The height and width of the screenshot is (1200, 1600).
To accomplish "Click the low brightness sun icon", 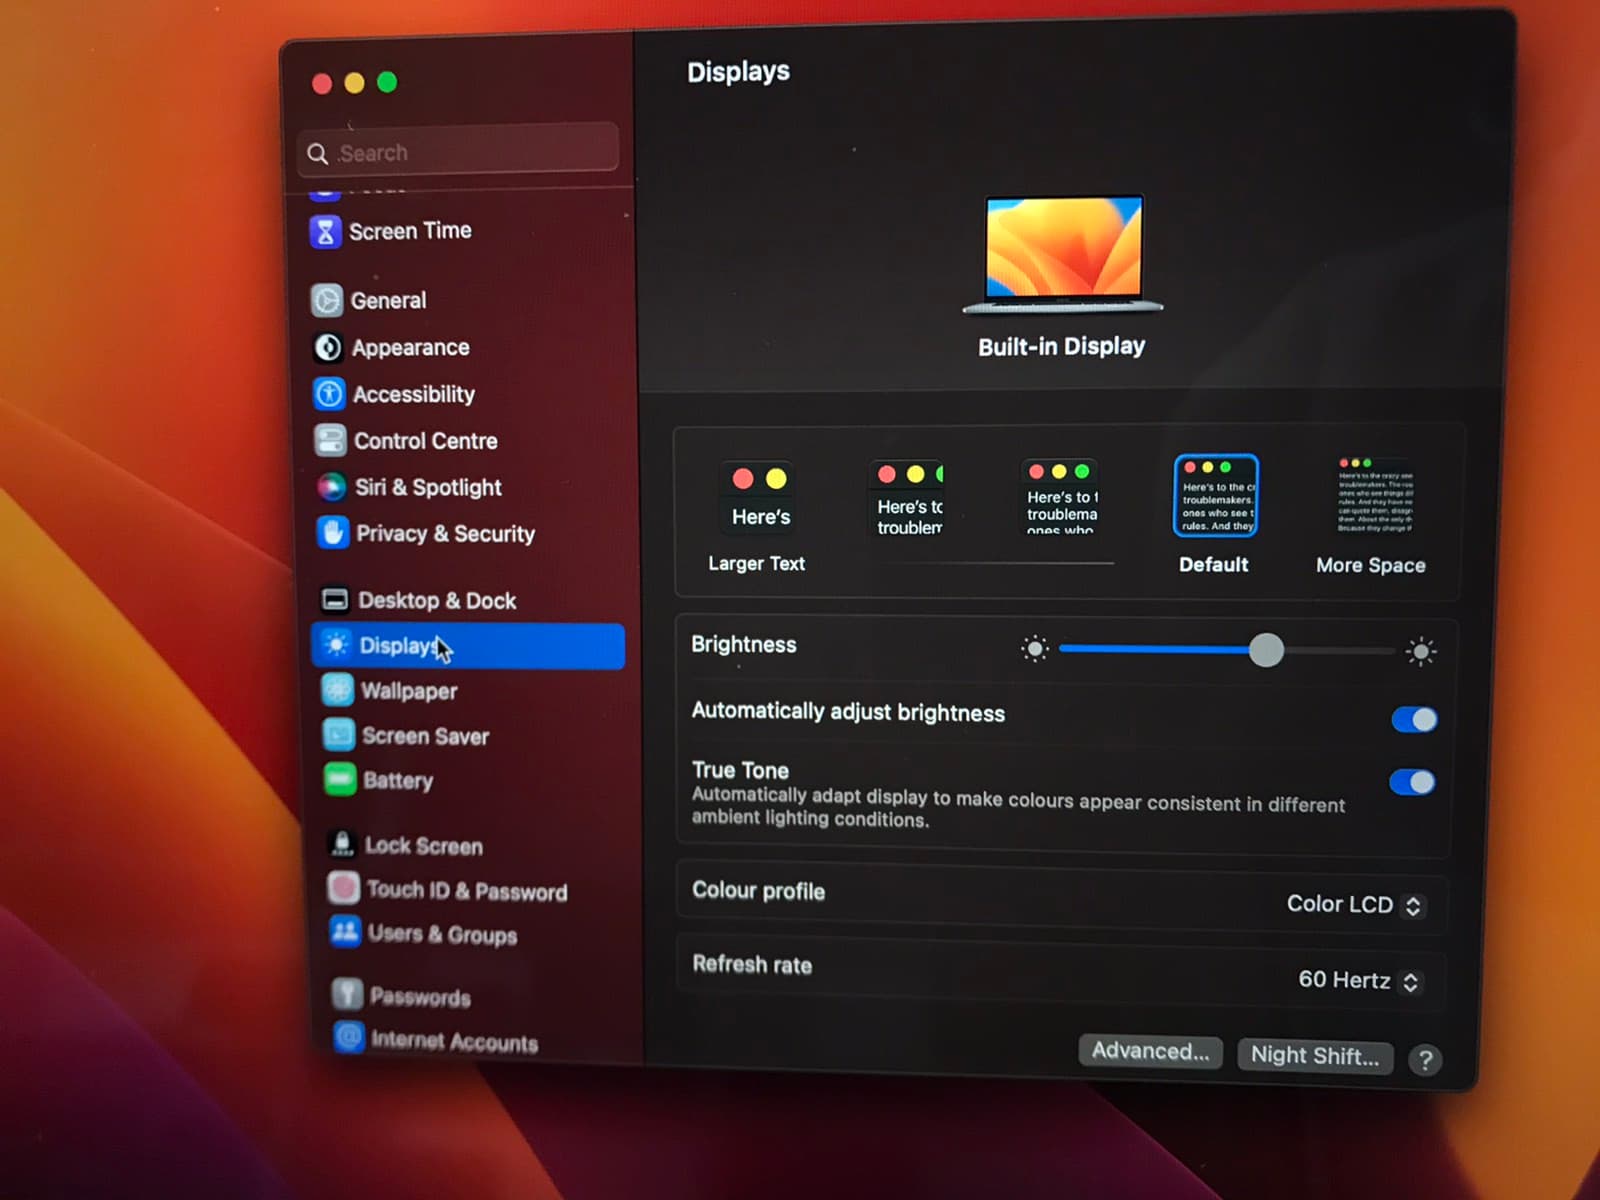I will (1035, 649).
